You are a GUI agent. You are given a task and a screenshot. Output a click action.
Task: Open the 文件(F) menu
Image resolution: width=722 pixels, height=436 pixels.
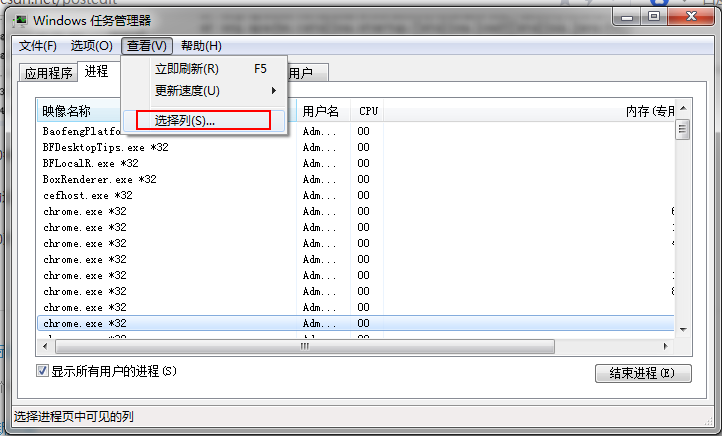(x=38, y=46)
